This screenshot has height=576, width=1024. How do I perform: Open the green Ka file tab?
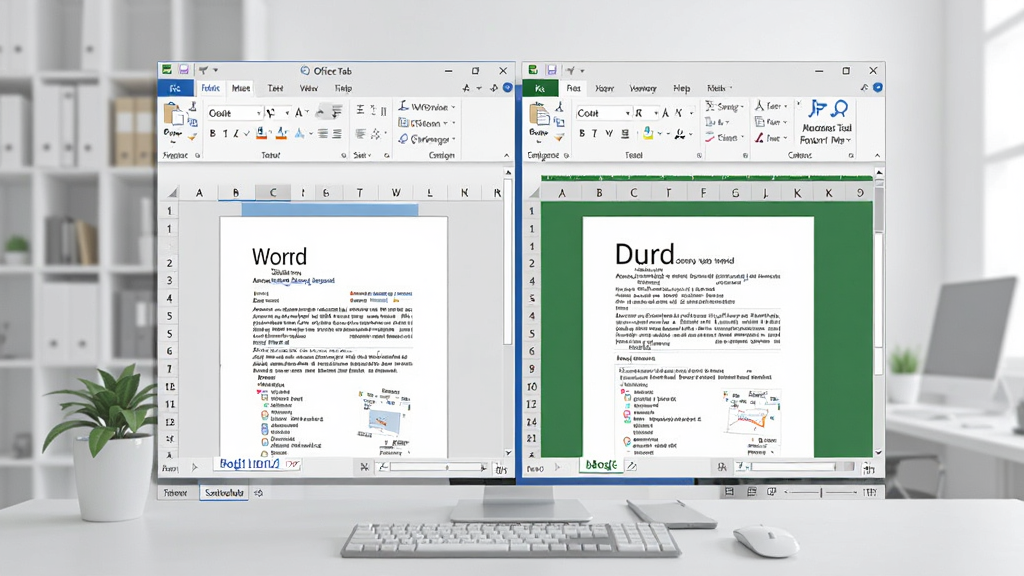539,88
